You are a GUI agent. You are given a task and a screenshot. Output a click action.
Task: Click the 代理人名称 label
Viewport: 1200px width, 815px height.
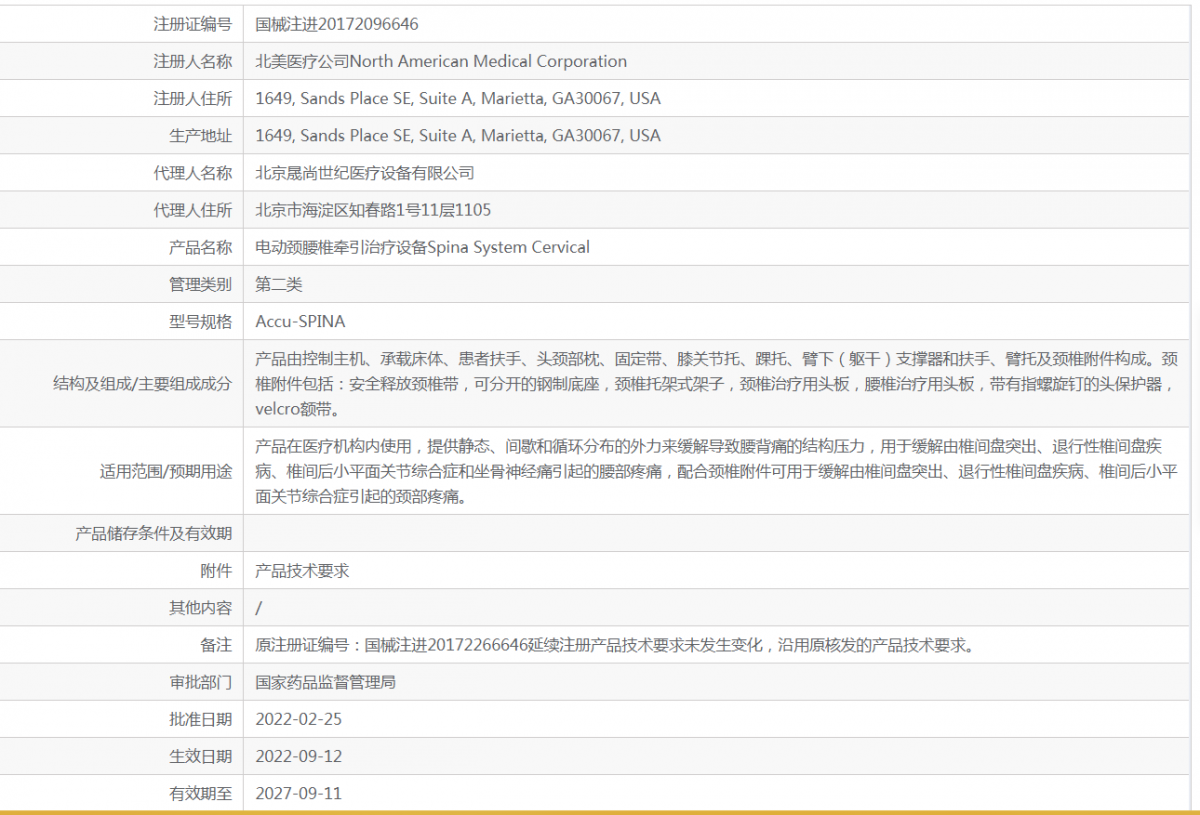pos(192,173)
